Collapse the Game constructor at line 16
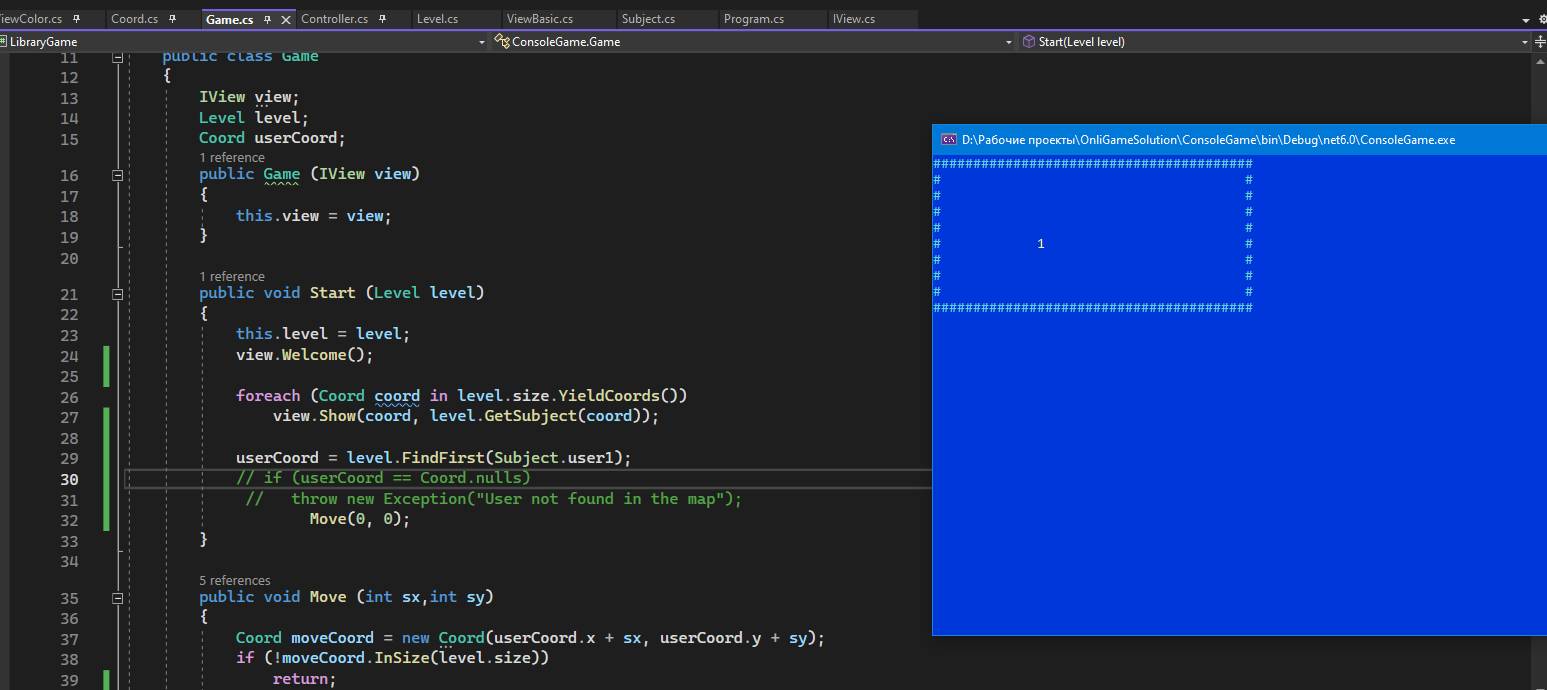The height and width of the screenshot is (690, 1547). click(117, 175)
